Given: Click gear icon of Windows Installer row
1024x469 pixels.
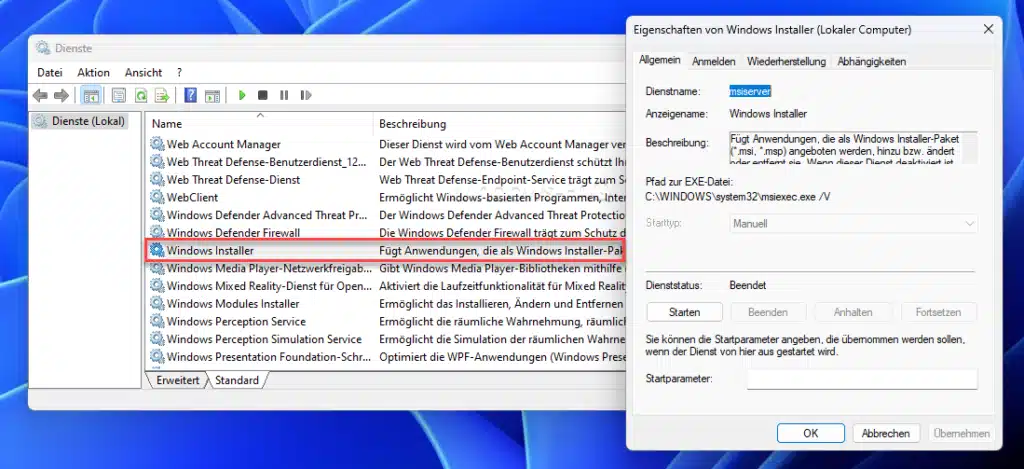Looking at the screenshot, I should click(157, 250).
